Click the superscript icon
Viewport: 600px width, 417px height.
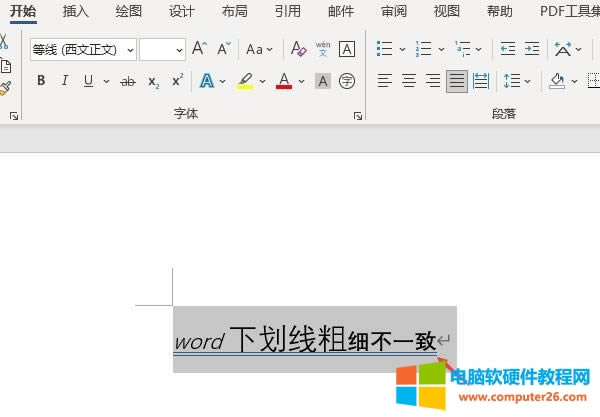177,81
